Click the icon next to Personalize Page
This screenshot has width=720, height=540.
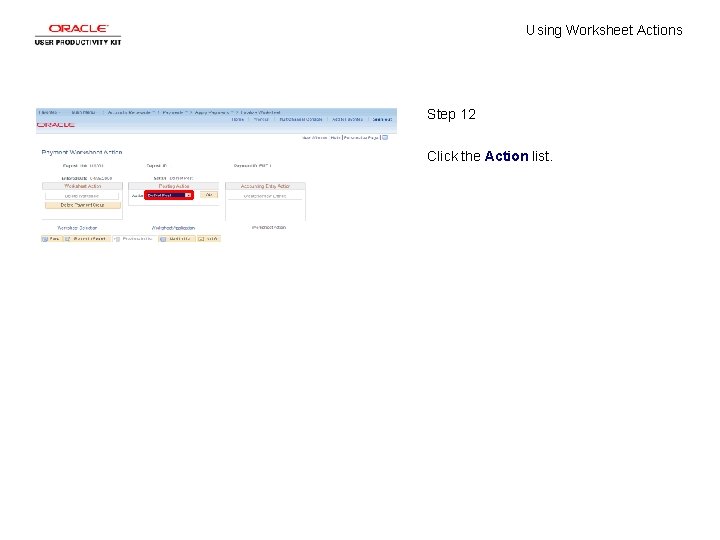385,137
